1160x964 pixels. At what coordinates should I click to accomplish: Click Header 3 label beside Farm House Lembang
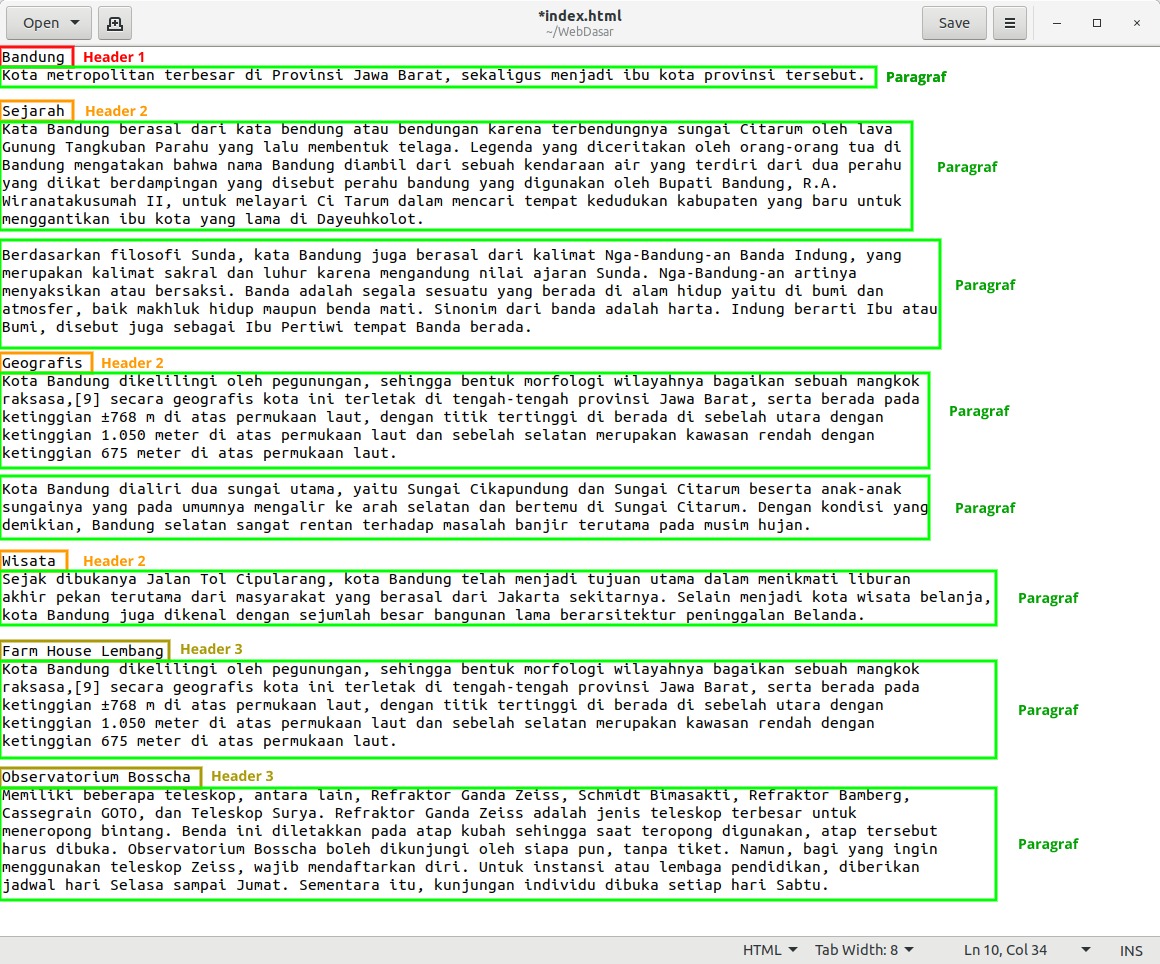click(x=211, y=649)
